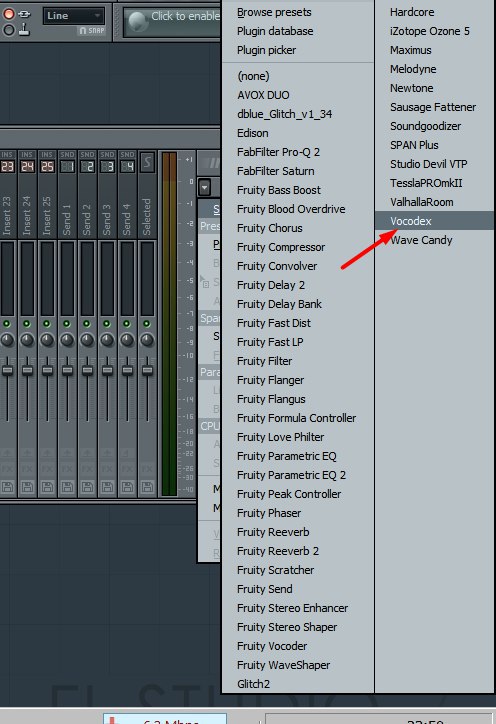Click the Insert 24 pan knob

[27, 340]
